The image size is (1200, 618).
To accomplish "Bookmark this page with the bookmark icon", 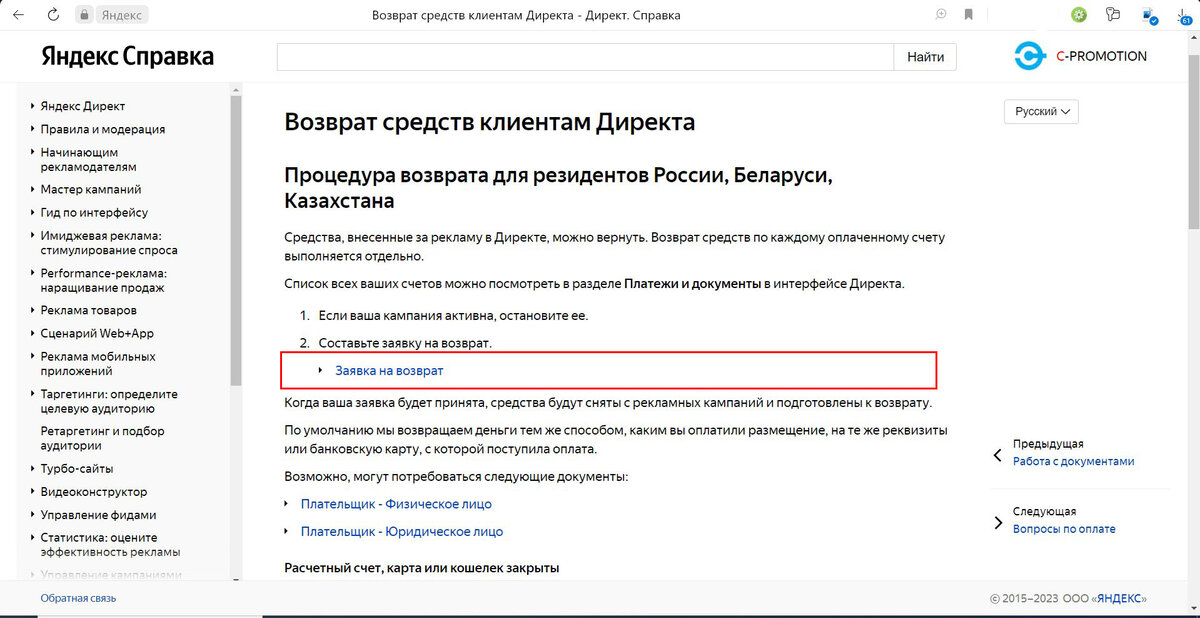I will (x=969, y=15).
